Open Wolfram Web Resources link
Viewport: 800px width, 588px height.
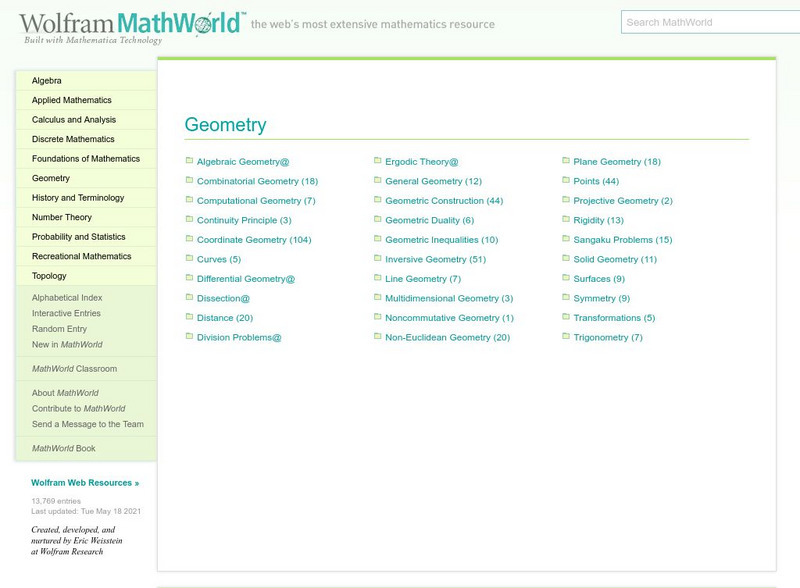click(85, 483)
